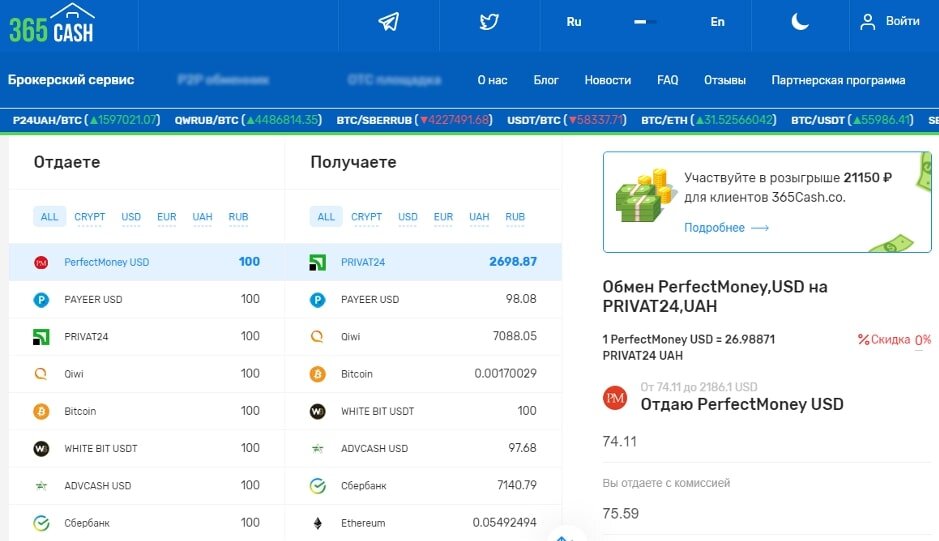Click Сбербанк icon in Отдаете list
Screen dimensions: 939x541
[x=41, y=523]
